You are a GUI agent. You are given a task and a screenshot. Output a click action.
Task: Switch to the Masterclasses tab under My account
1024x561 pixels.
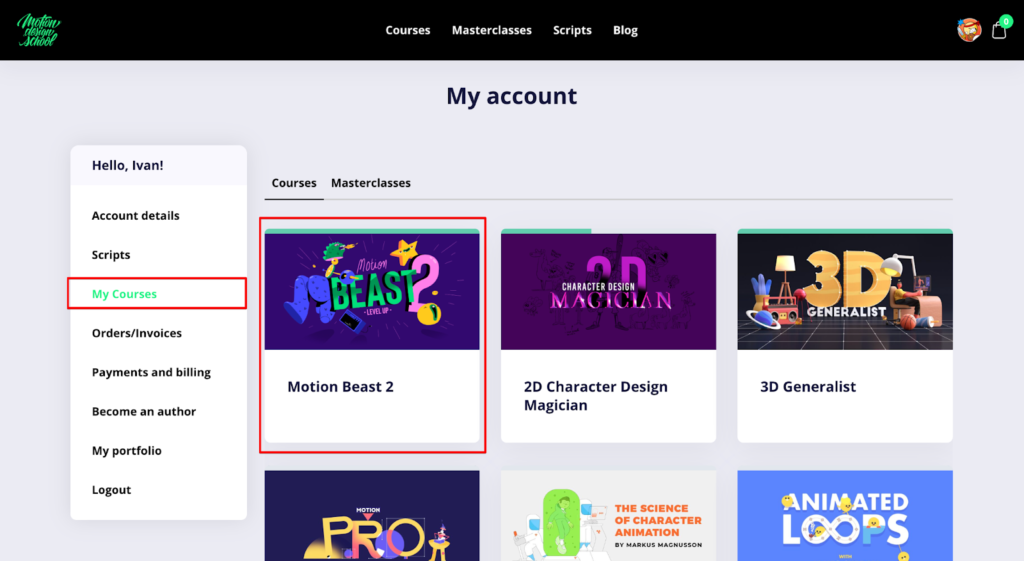click(371, 183)
